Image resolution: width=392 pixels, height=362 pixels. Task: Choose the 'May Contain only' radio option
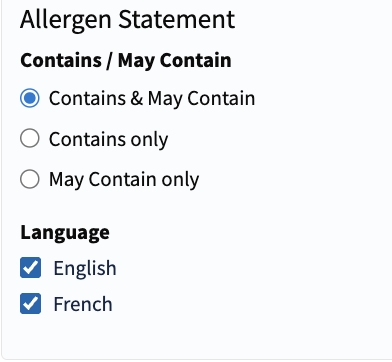point(30,179)
